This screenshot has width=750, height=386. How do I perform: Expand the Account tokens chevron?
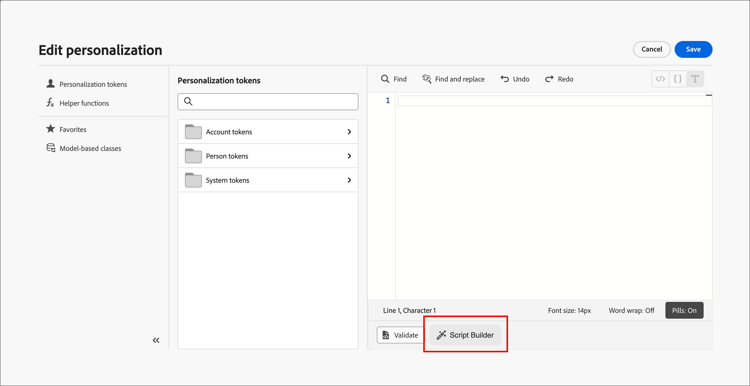349,132
